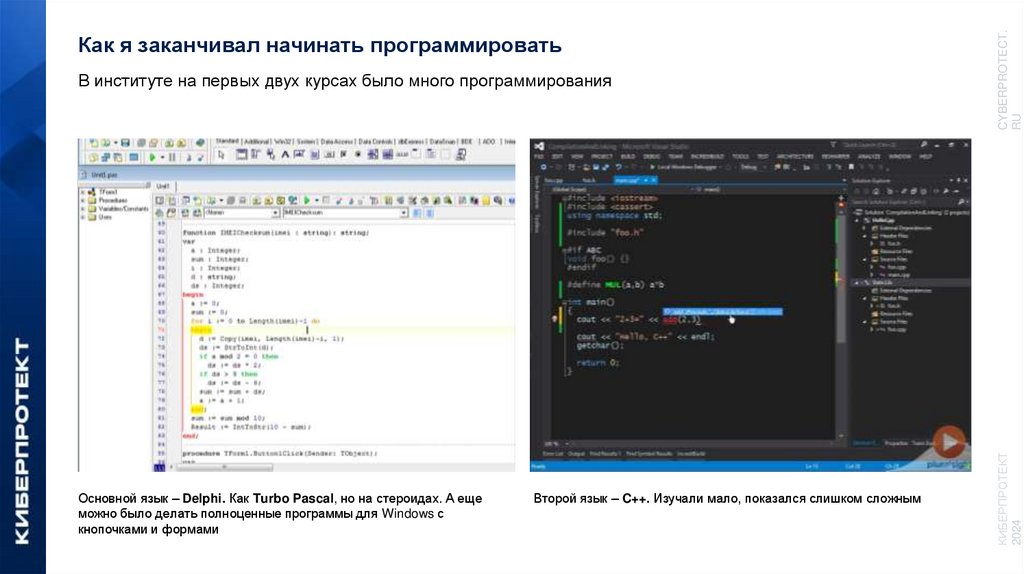Select the StaticLib project row
The width and height of the screenshot is (1024, 574).
click(x=910, y=283)
